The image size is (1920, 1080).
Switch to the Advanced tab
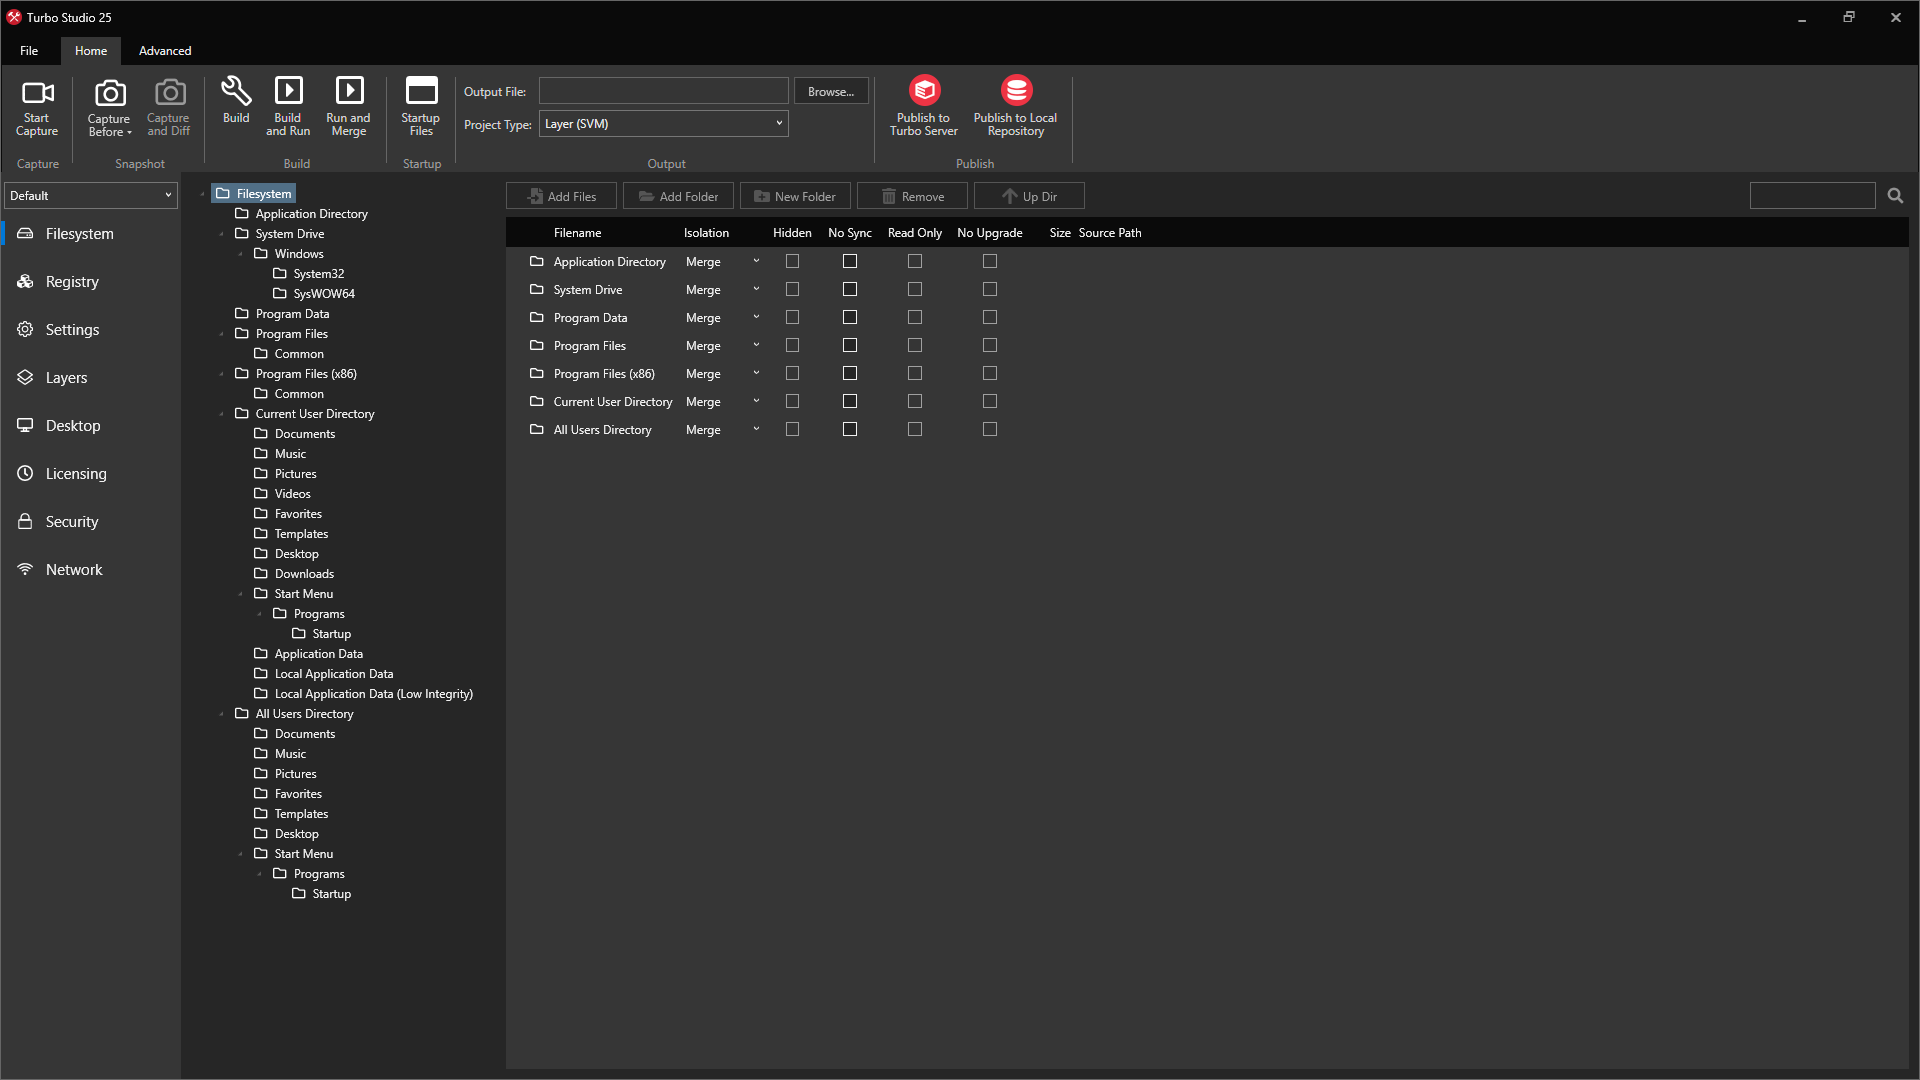[165, 51]
